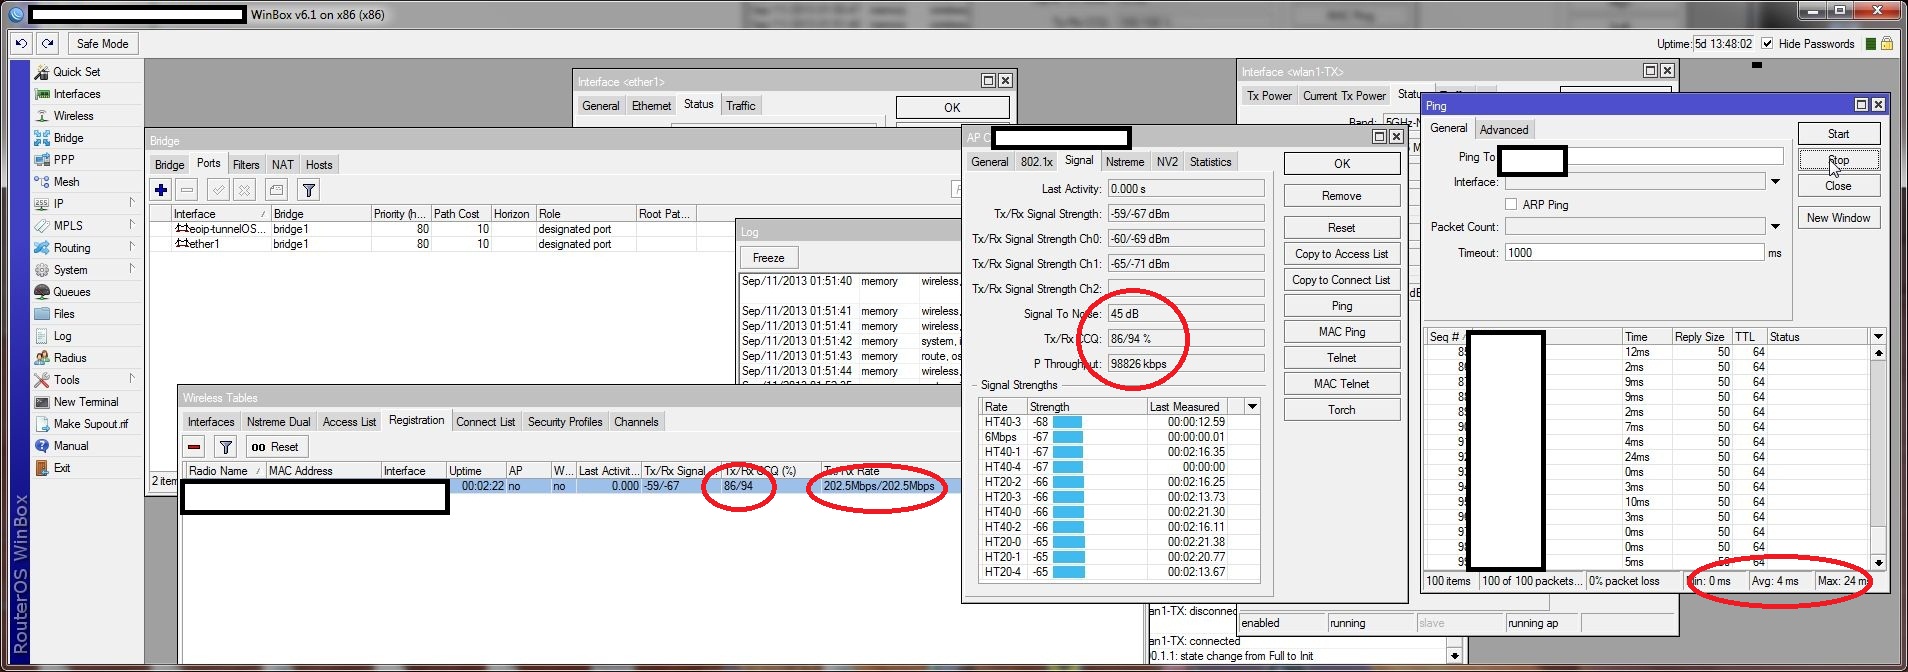Switch to Advanced tab in Ping window
Viewport: 1908px width, 672px height.
(1503, 130)
